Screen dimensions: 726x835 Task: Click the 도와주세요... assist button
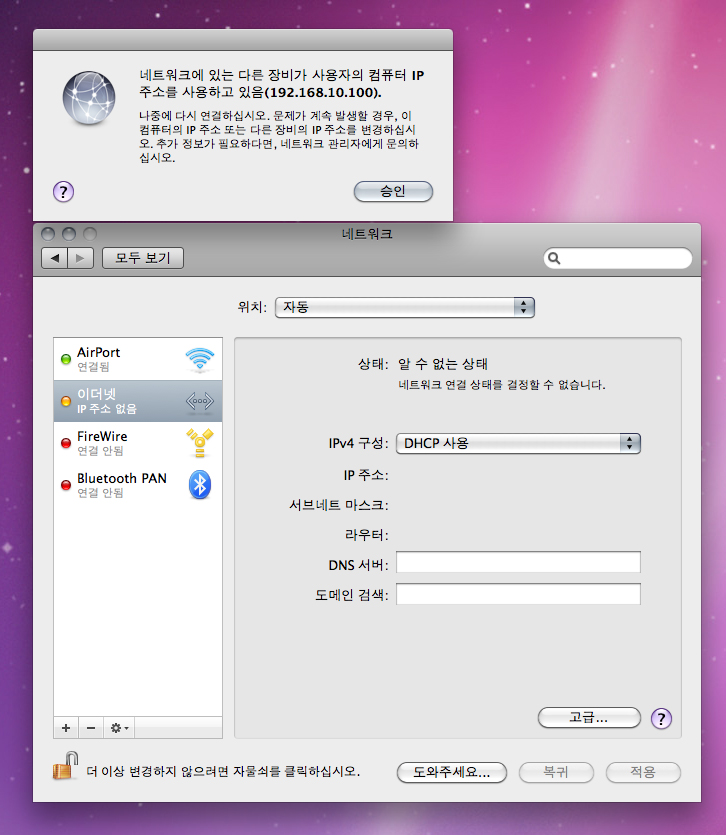pos(451,772)
